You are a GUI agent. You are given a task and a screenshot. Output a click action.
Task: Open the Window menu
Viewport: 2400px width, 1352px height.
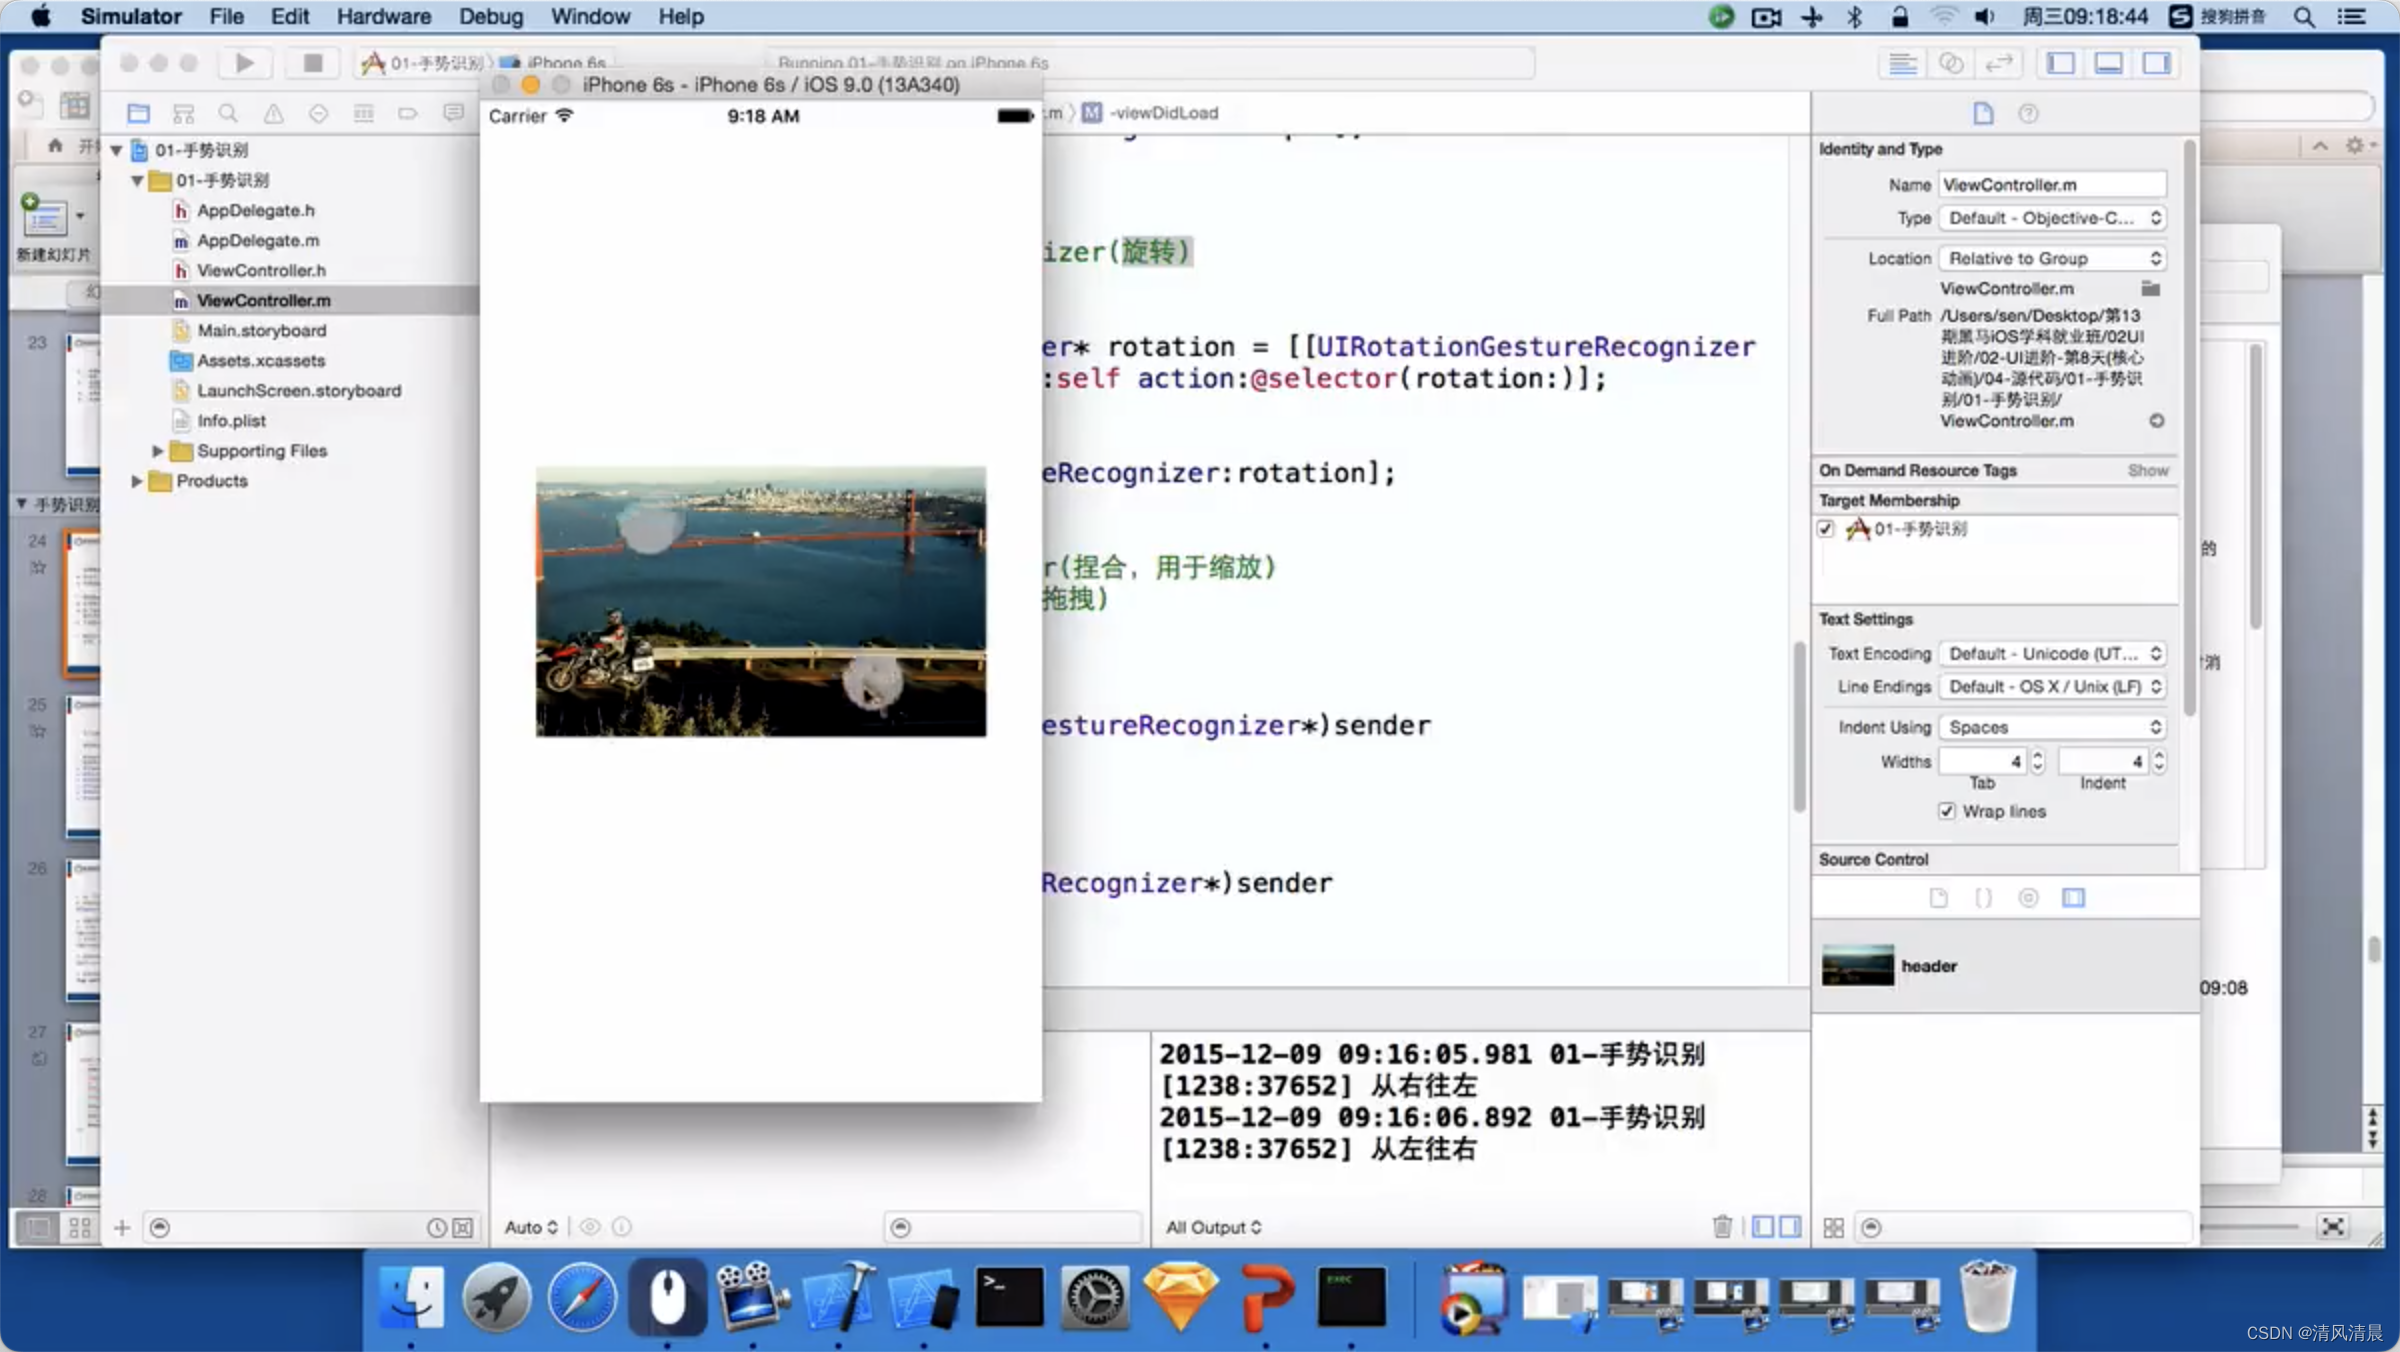coord(590,17)
